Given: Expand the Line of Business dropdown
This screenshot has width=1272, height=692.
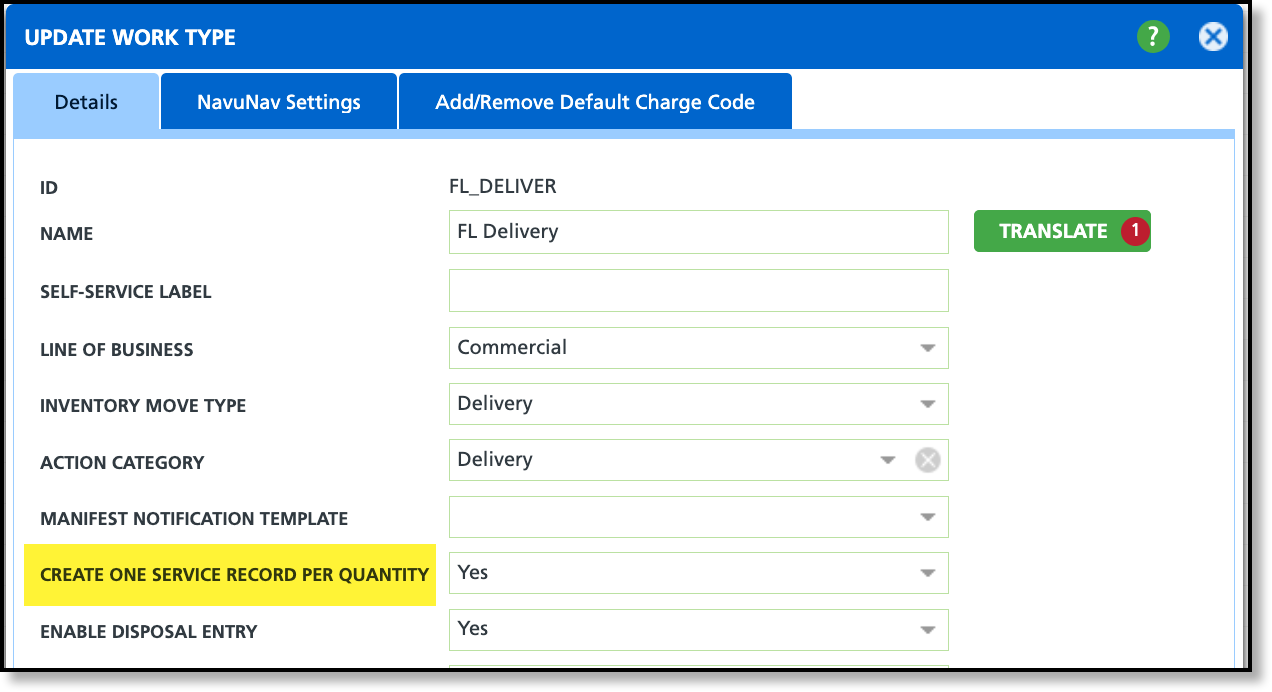Looking at the screenshot, I should pos(927,348).
